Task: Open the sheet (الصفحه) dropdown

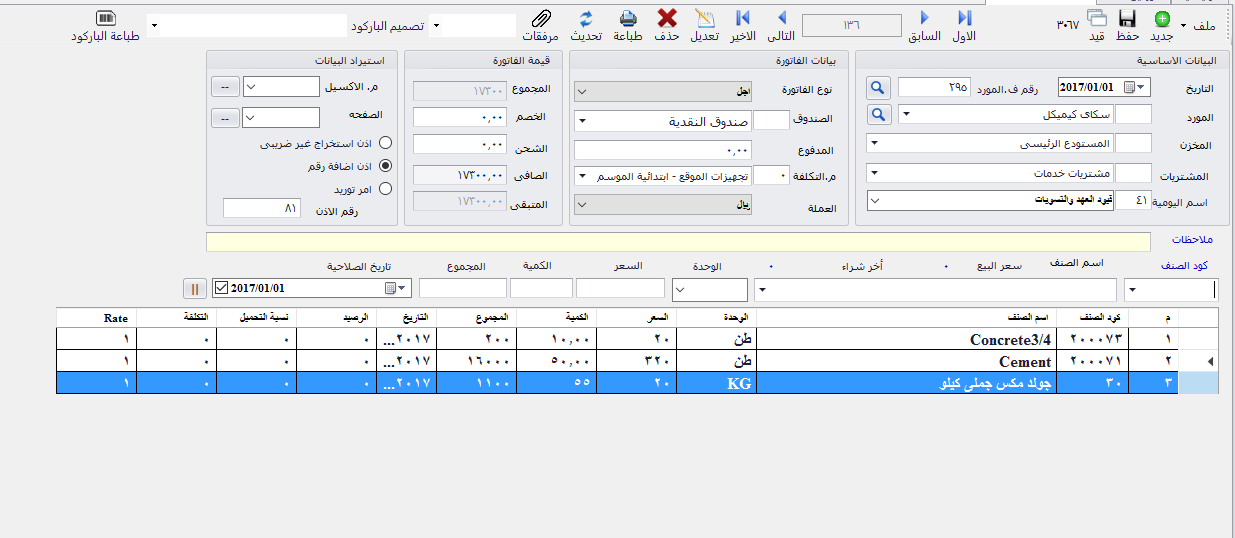Action: [x=251, y=117]
